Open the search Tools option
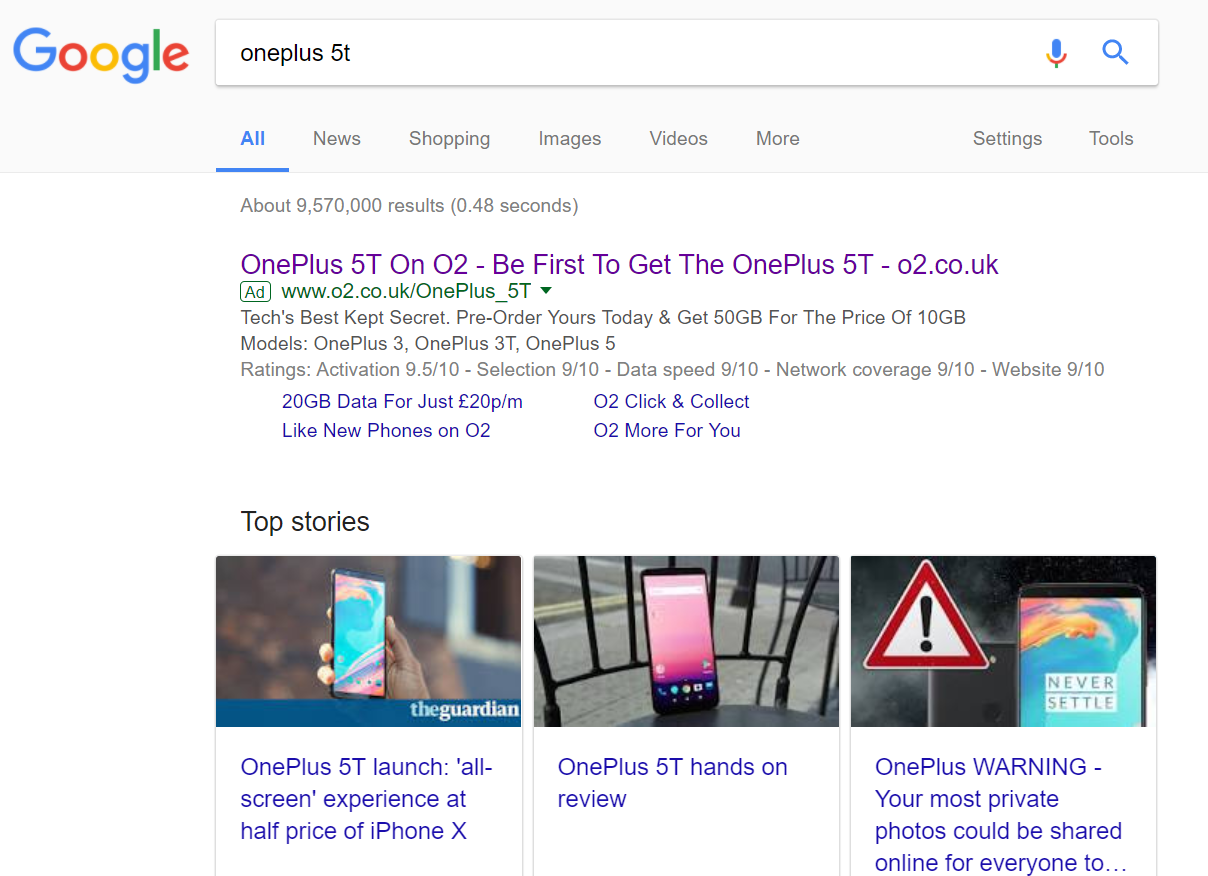 pyautogui.click(x=1111, y=139)
